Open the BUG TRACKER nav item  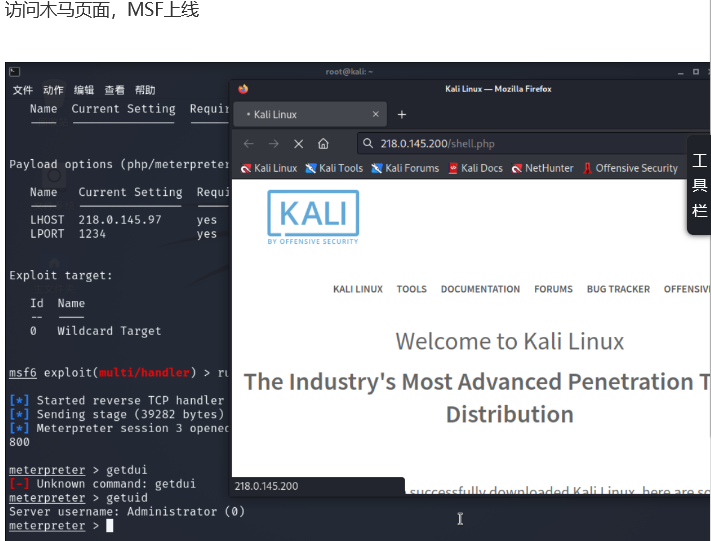click(x=618, y=289)
